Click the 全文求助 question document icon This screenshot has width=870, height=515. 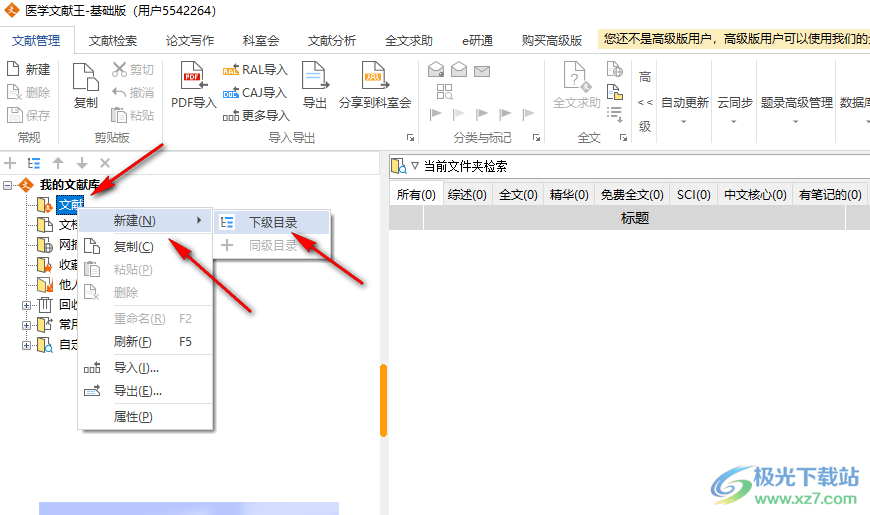[x=577, y=77]
